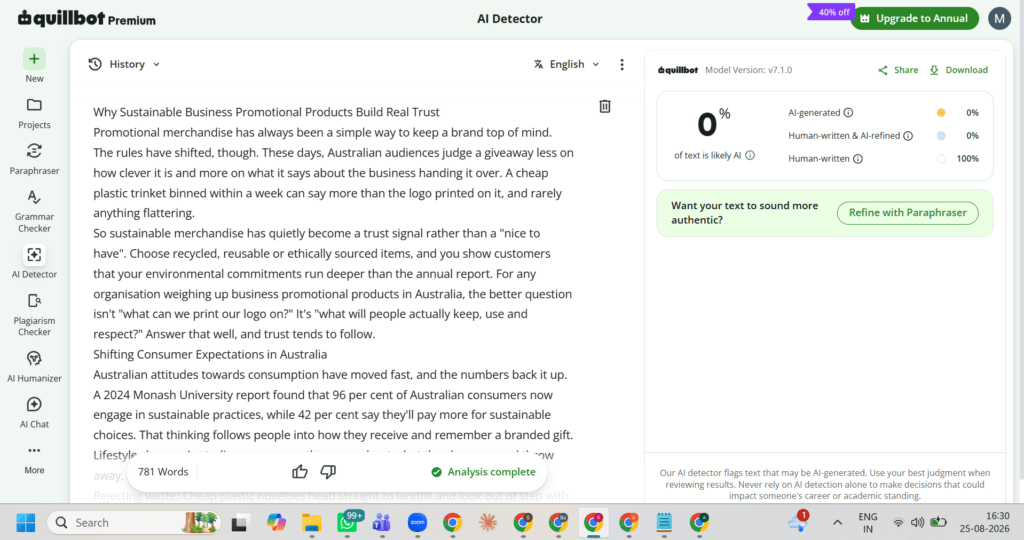1024x540 pixels.
Task: Open the Plagiarism Checker tool
Action: tap(34, 301)
